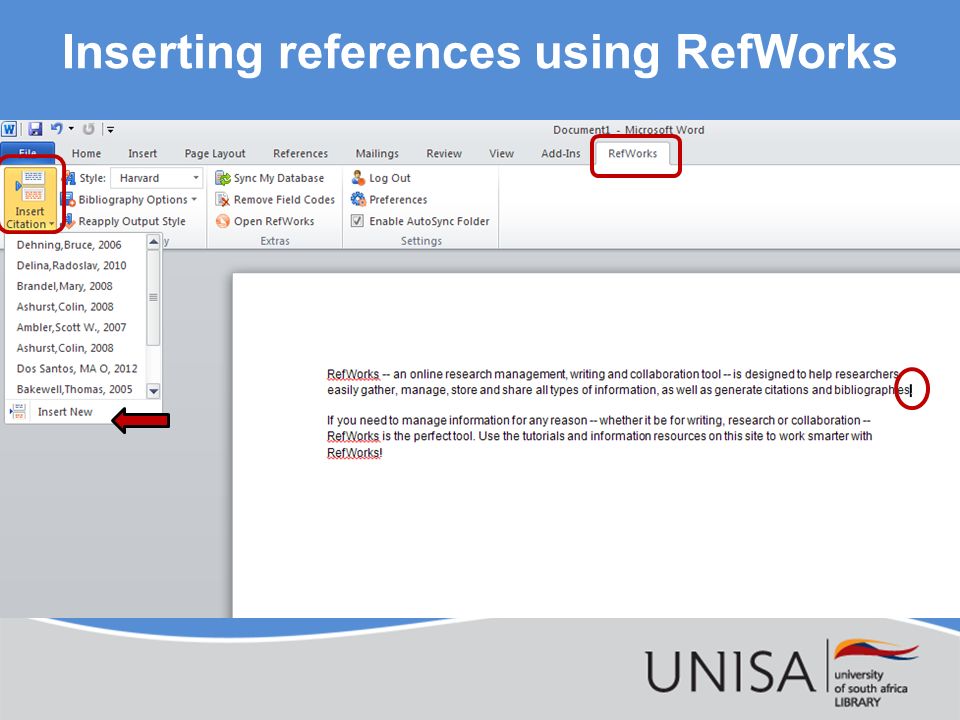Click the citation list scroll-up arrow
This screenshot has width=960, height=720.
coord(154,242)
